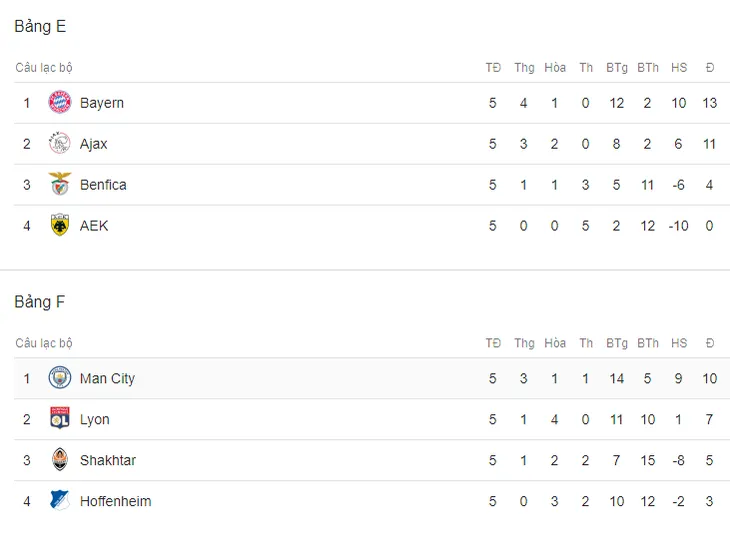
Task: Open the Hoffenheim team name link
Action: pos(115,501)
